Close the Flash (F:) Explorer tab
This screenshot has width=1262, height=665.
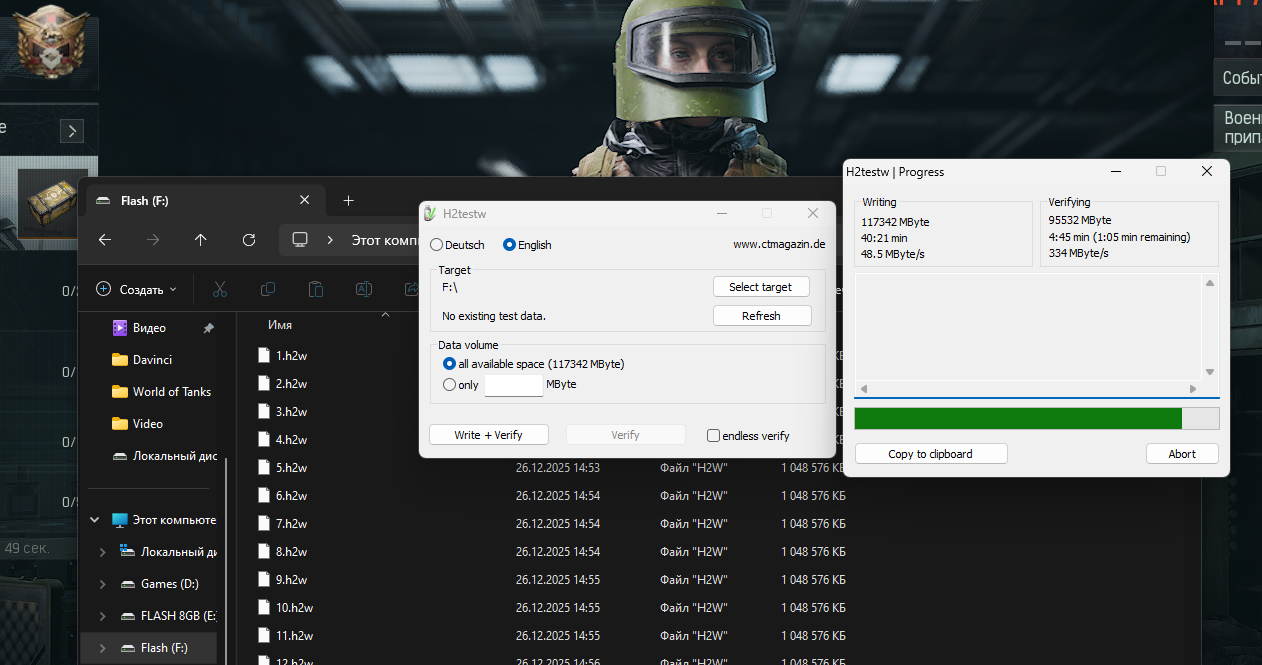coord(305,201)
